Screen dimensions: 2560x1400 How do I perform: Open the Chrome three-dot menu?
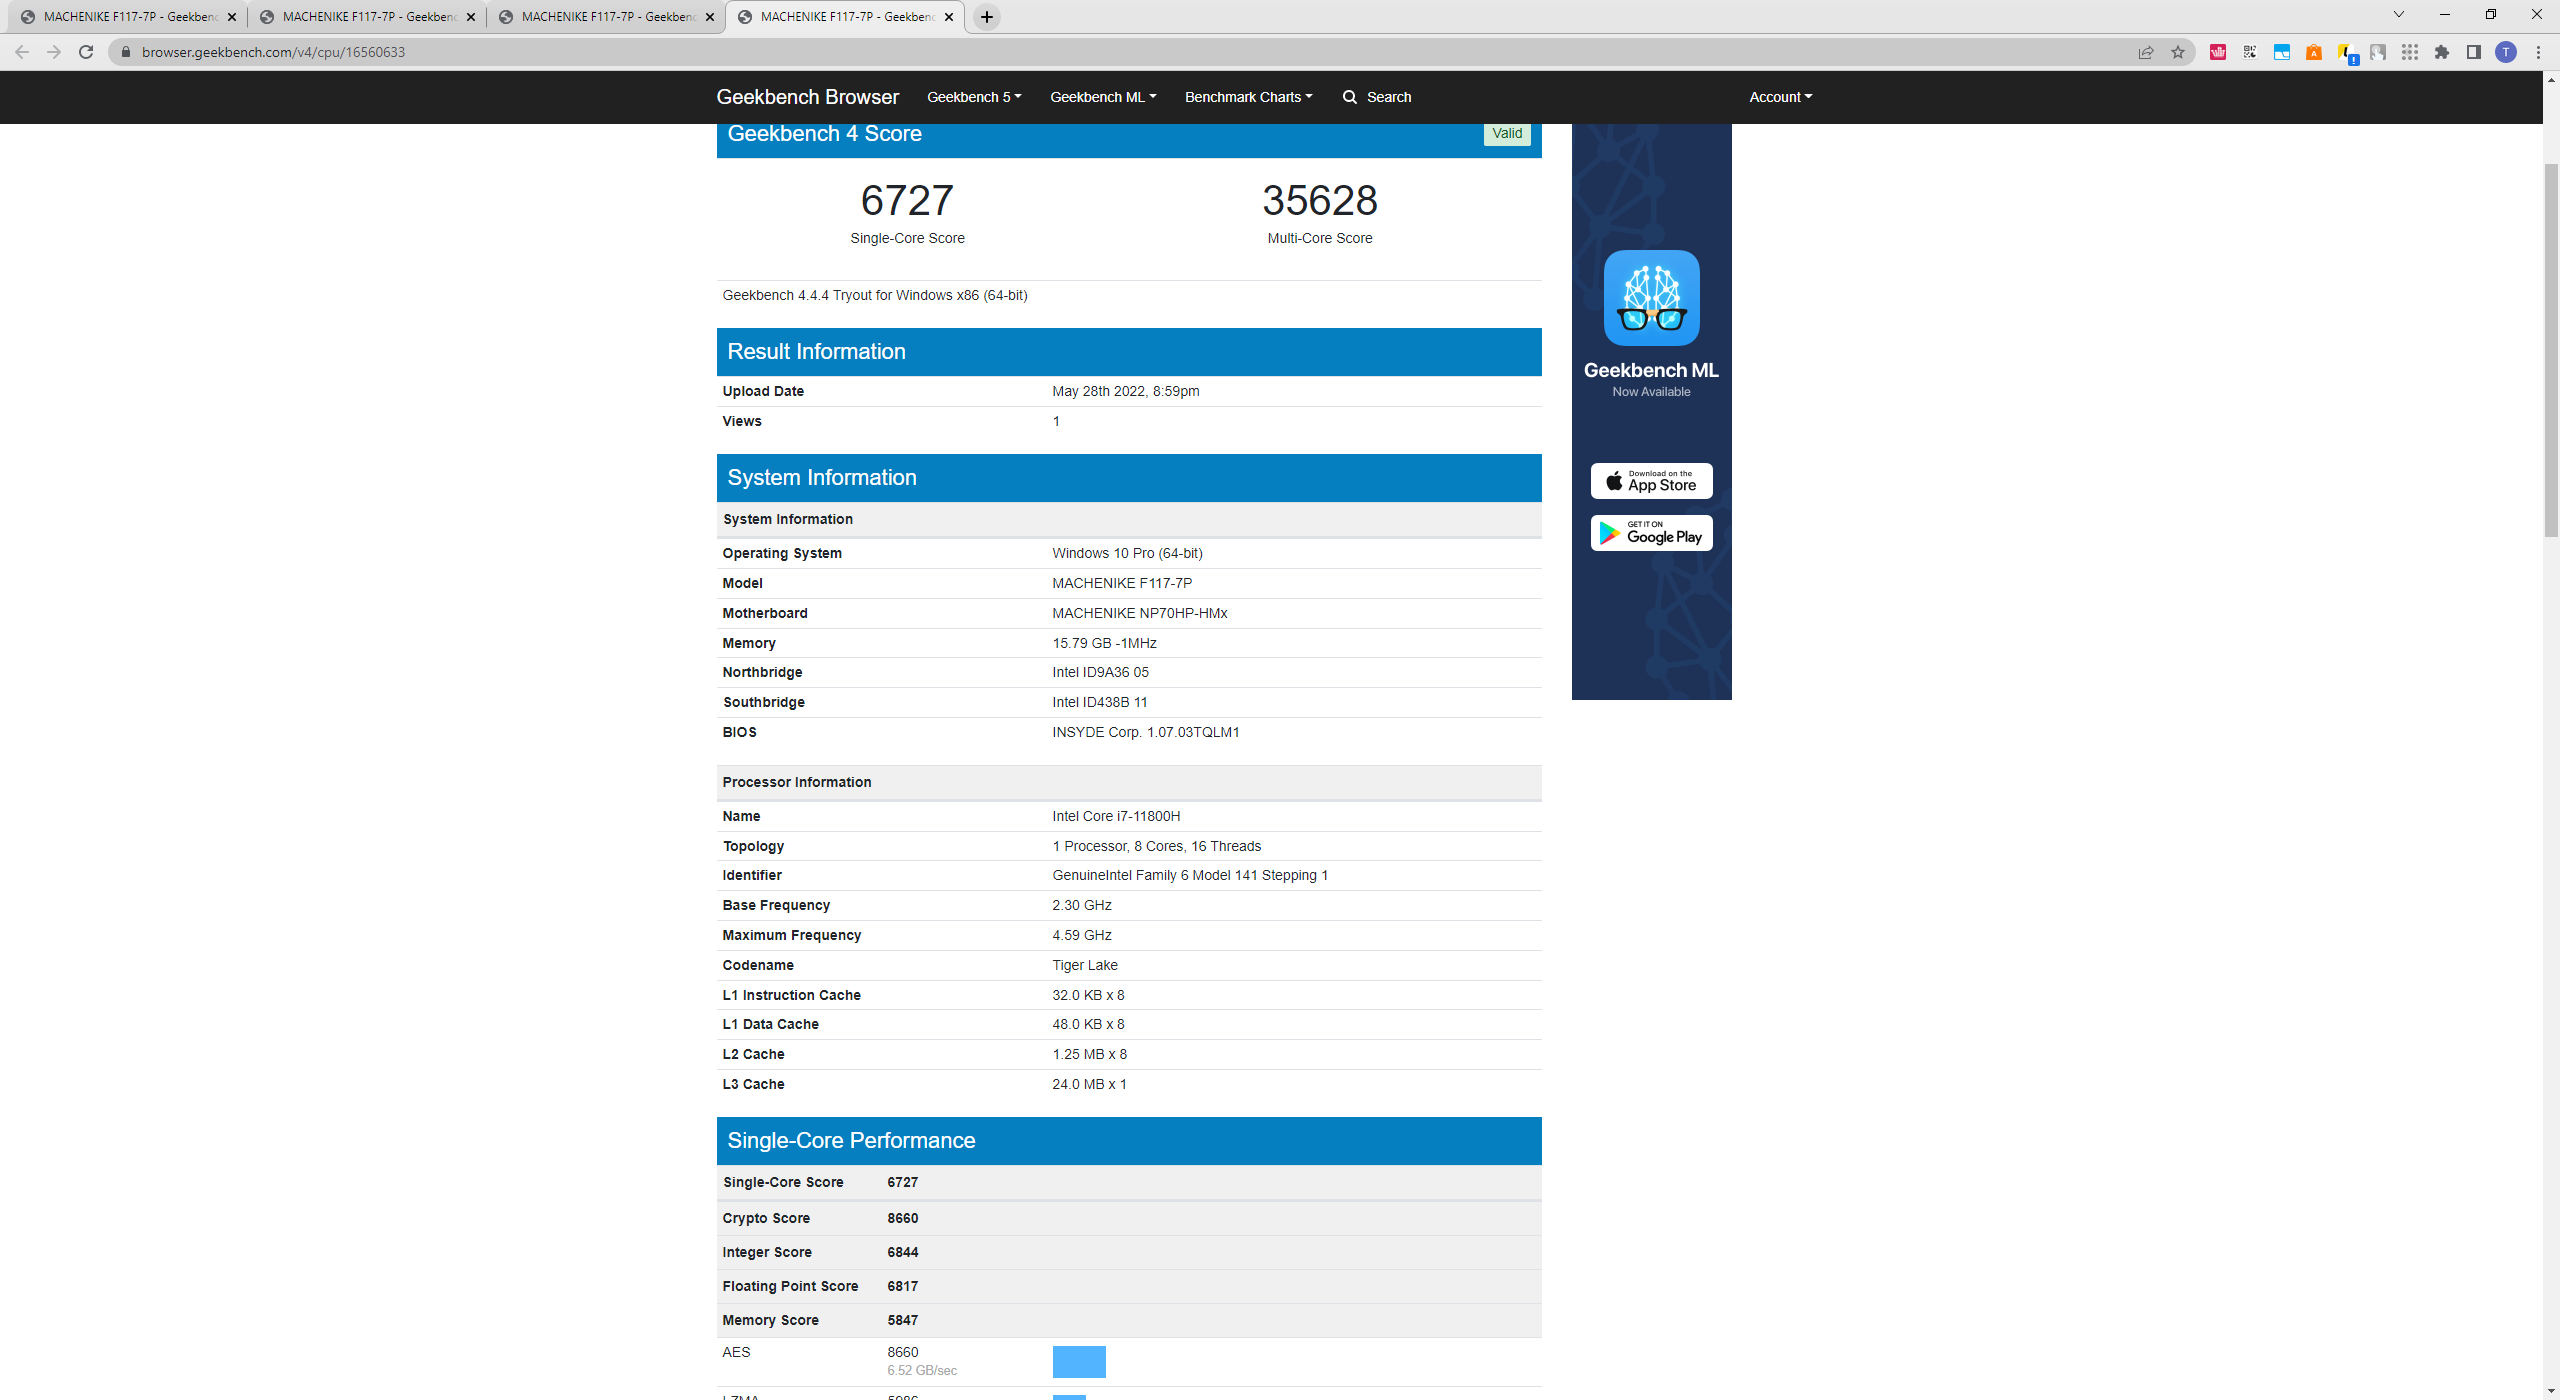(x=2538, y=52)
